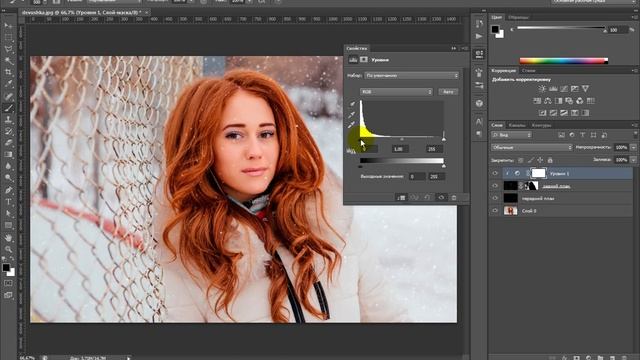This screenshot has width=640, height=360.
Task: Delete the adjustment layer via trash icon
Action: click(454, 198)
